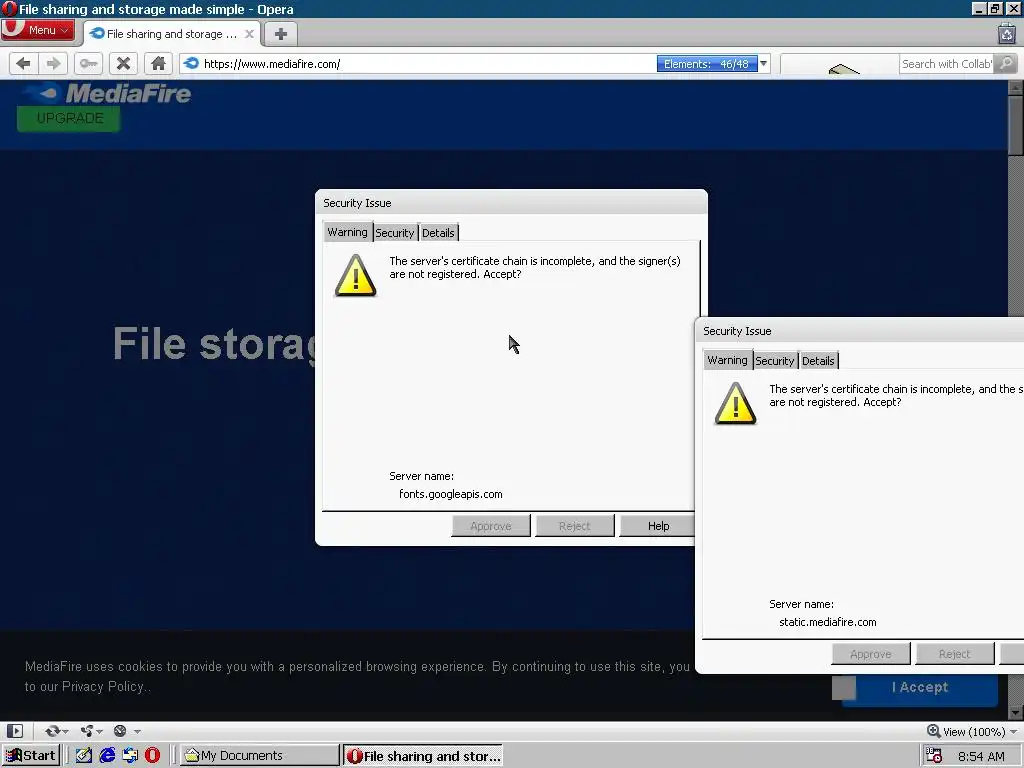Image resolution: width=1024 pixels, height=768 pixels.
Task: Select Details tab in static.mediafire.com dialog
Action: pyautogui.click(x=818, y=361)
